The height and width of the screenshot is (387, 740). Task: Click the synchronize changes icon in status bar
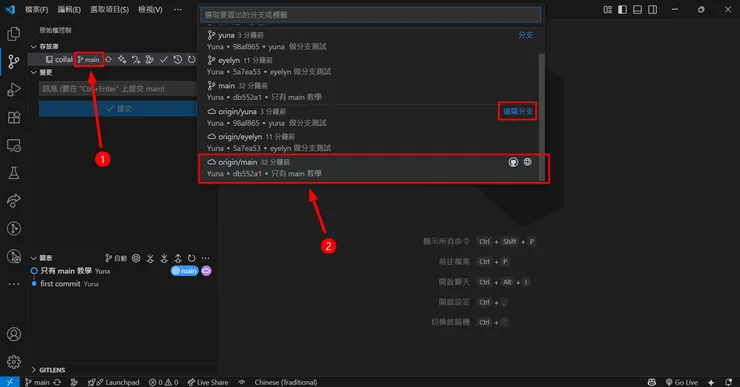57,382
